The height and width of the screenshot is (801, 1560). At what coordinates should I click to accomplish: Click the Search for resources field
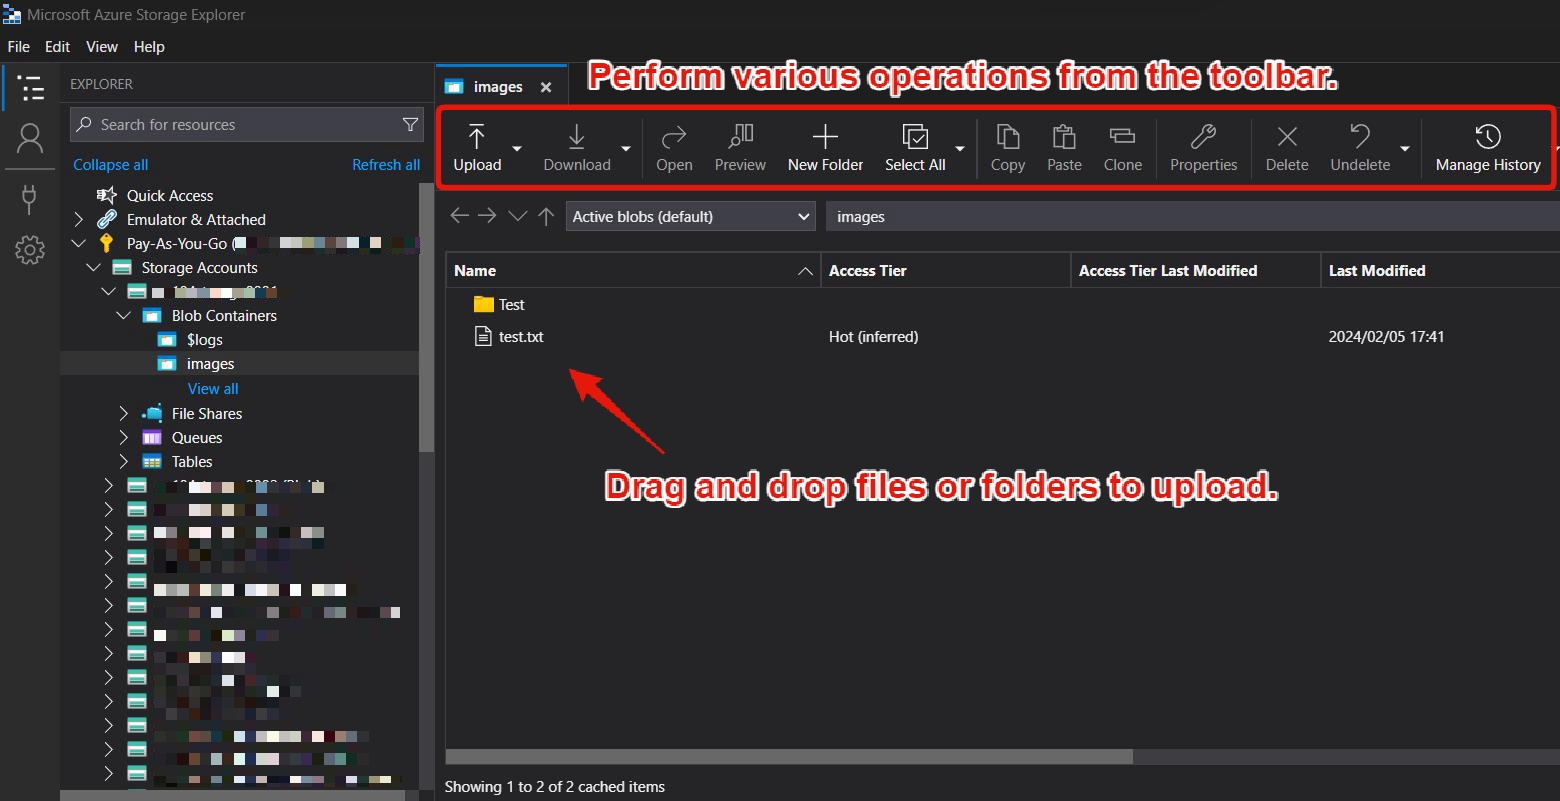246,124
